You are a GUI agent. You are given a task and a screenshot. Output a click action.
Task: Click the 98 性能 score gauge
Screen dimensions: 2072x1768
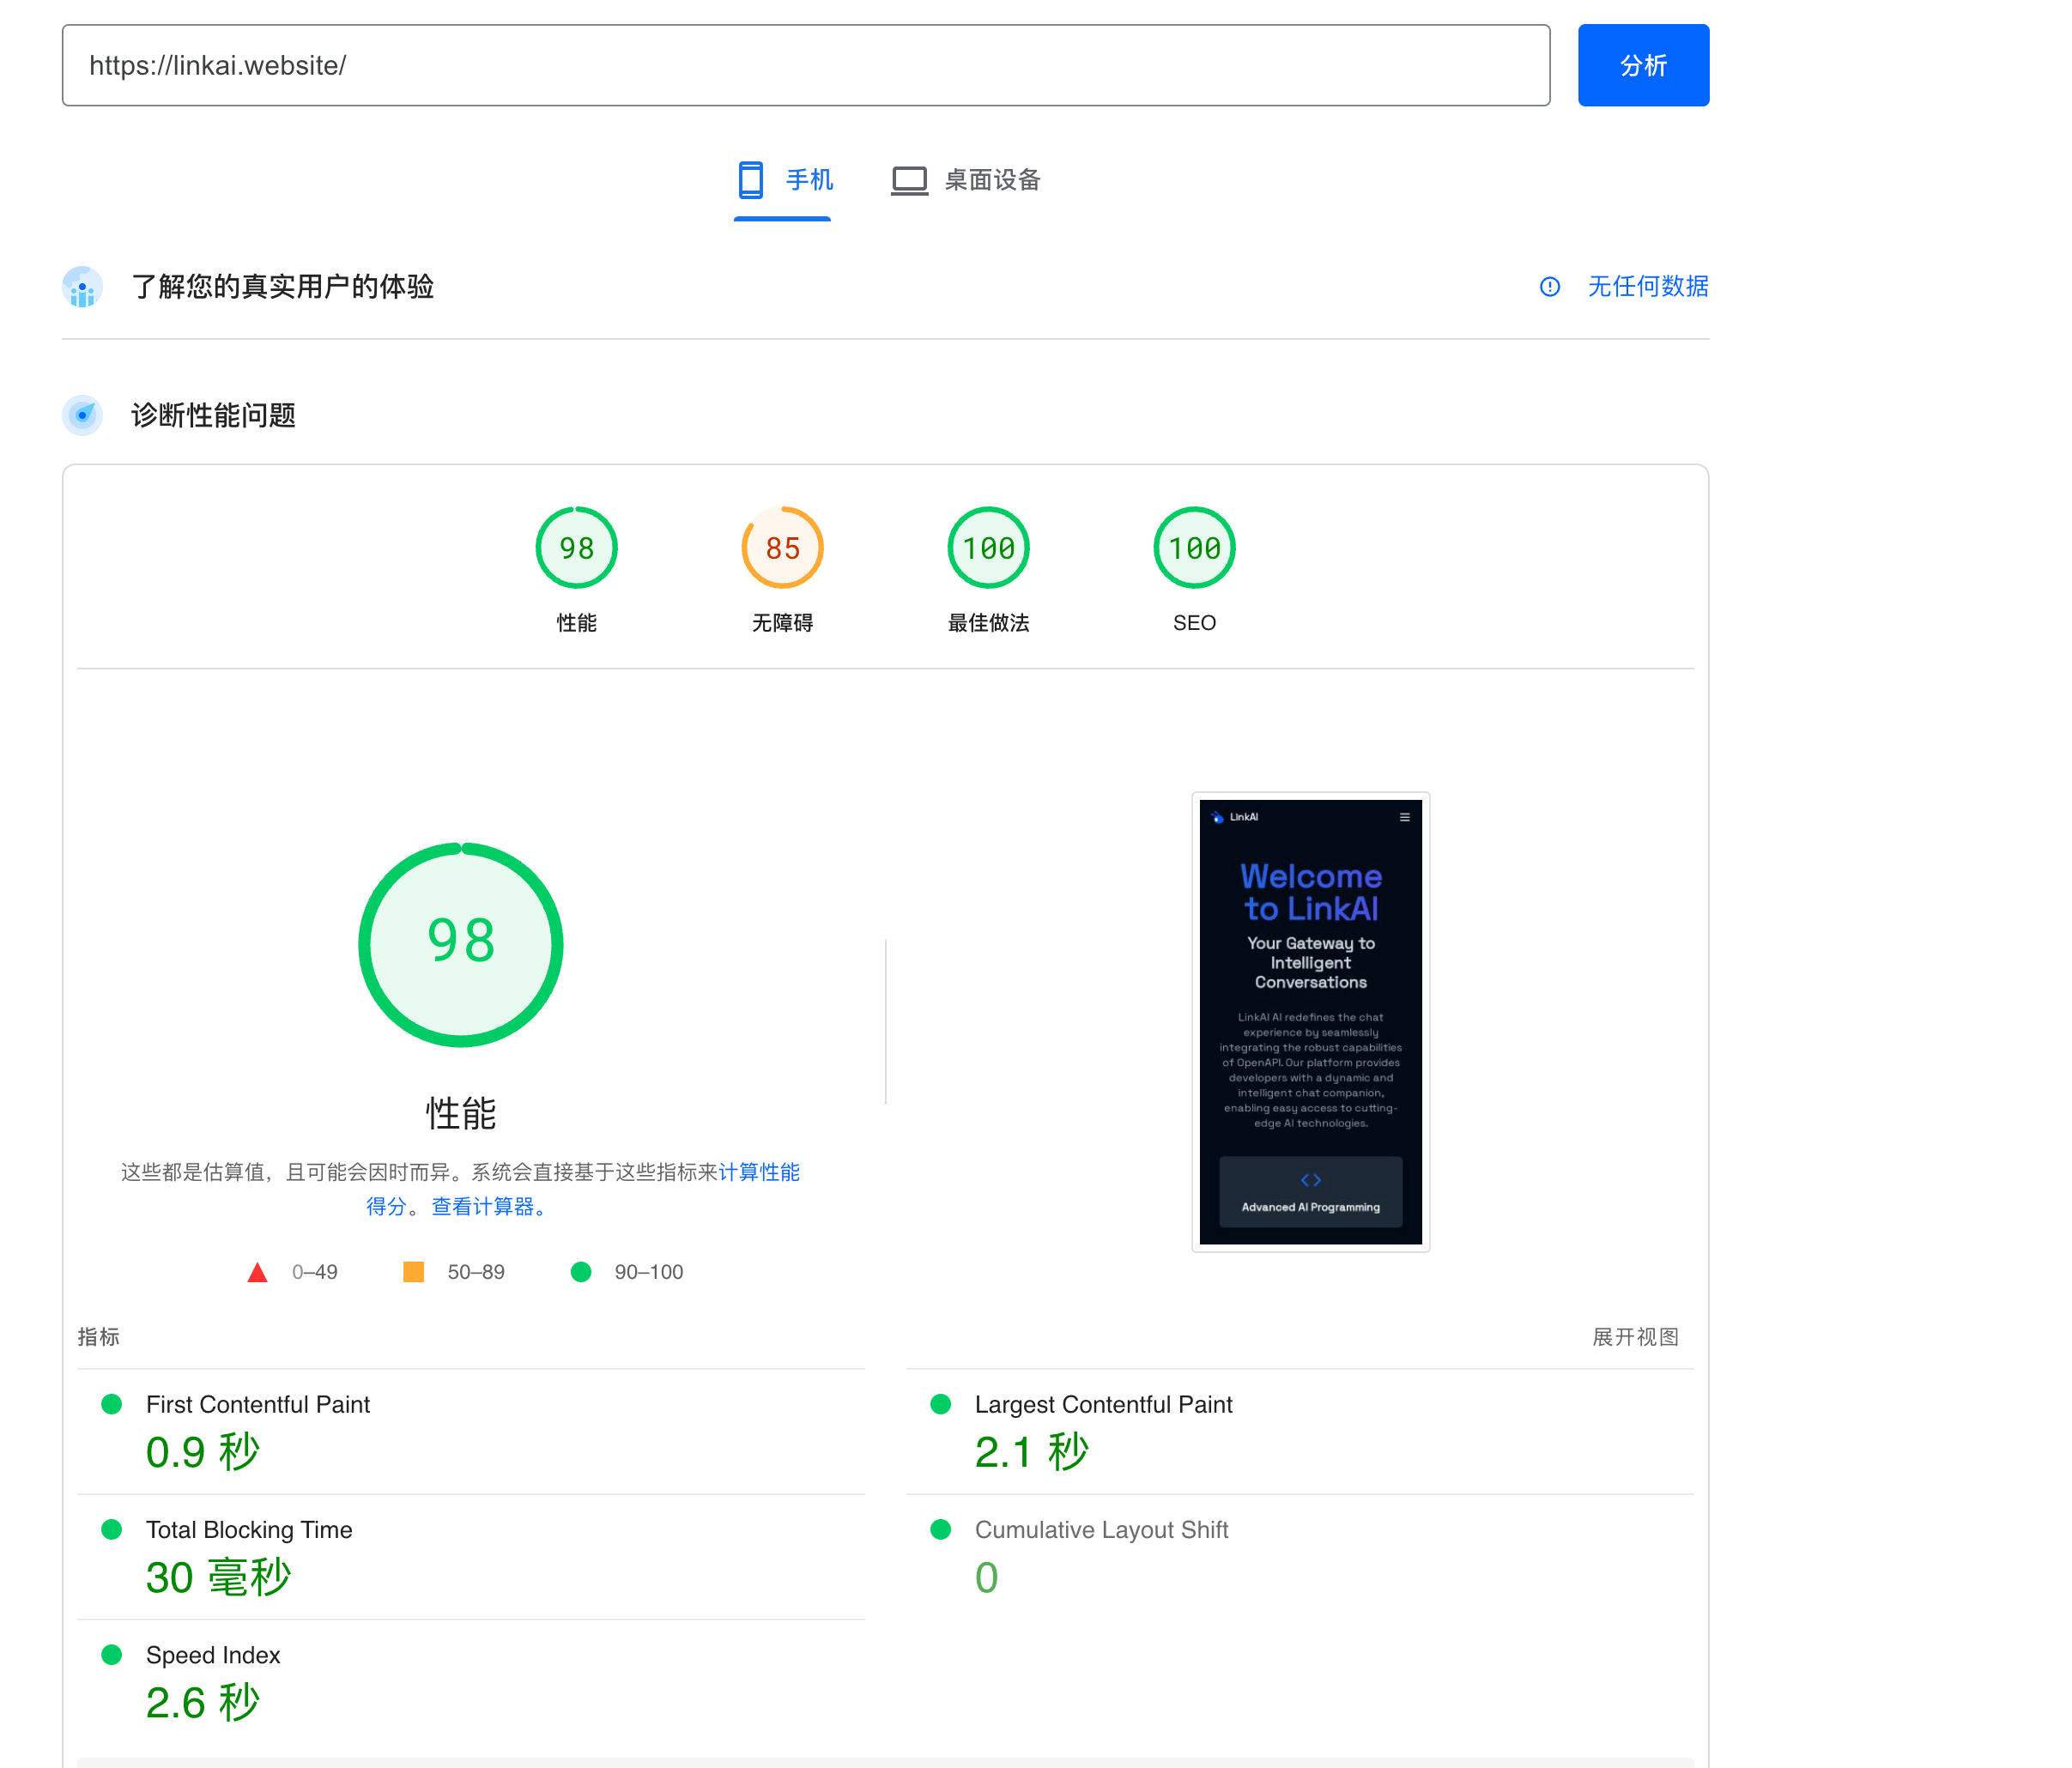pos(576,548)
